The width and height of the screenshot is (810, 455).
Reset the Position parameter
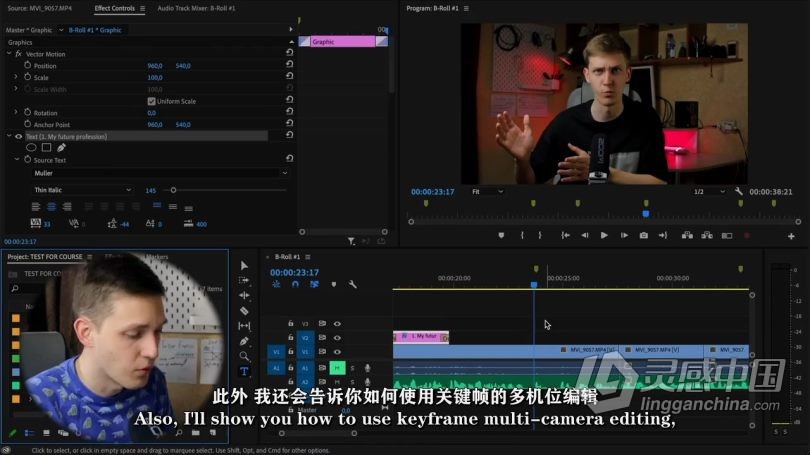[290, 66]
